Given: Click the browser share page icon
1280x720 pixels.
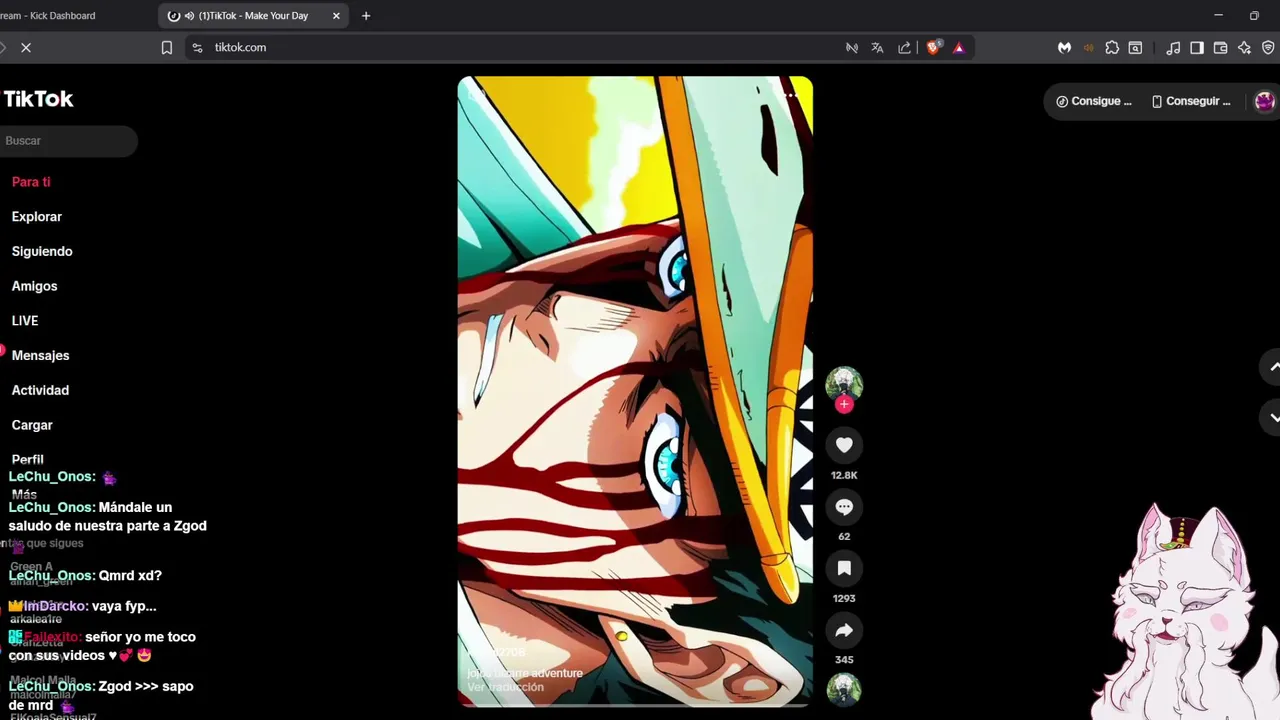Looking at the screenshot, I should (x=905, y=47).
